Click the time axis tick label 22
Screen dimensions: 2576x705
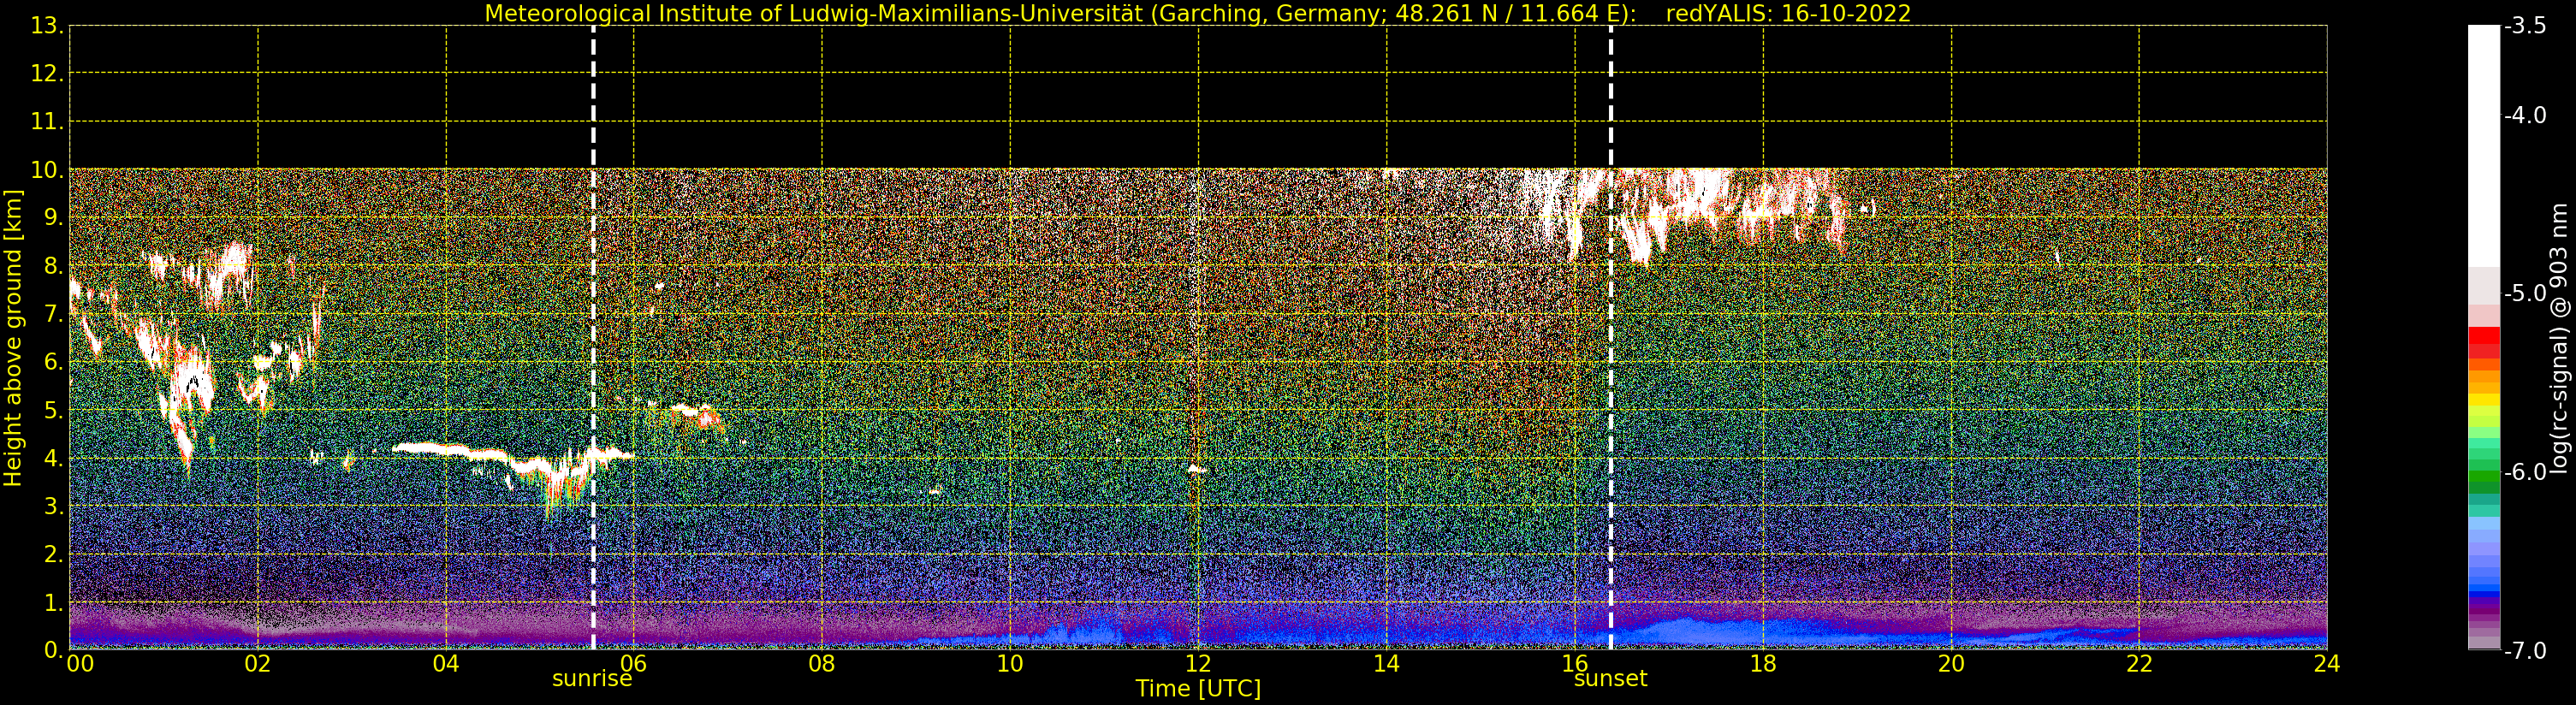[2139, 664]
